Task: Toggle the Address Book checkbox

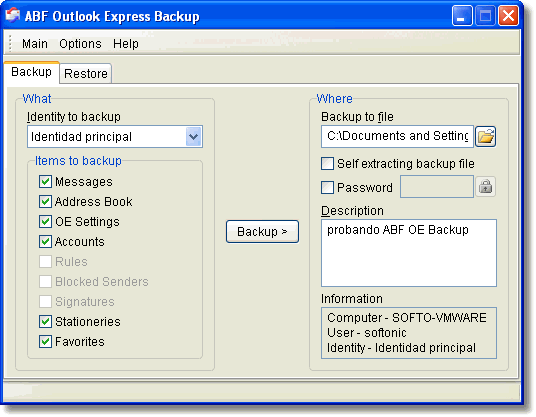Action: point(45,202)
